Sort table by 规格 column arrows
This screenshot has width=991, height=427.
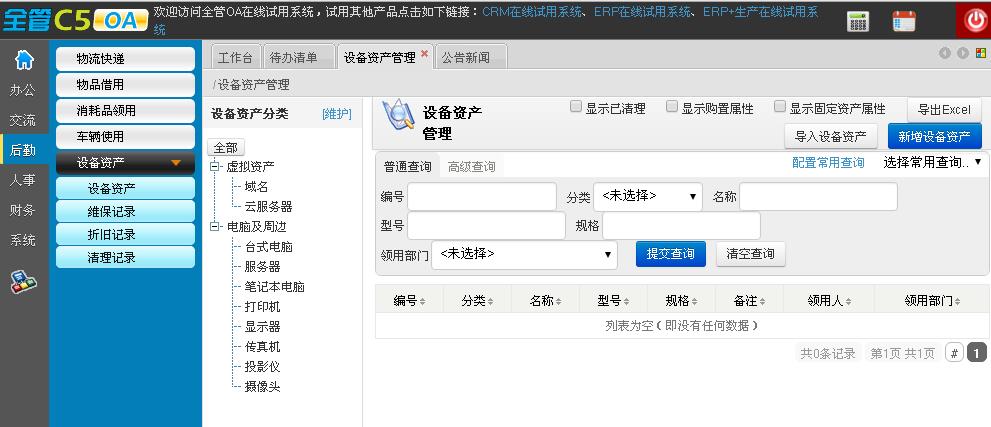[x=695, y=302]
